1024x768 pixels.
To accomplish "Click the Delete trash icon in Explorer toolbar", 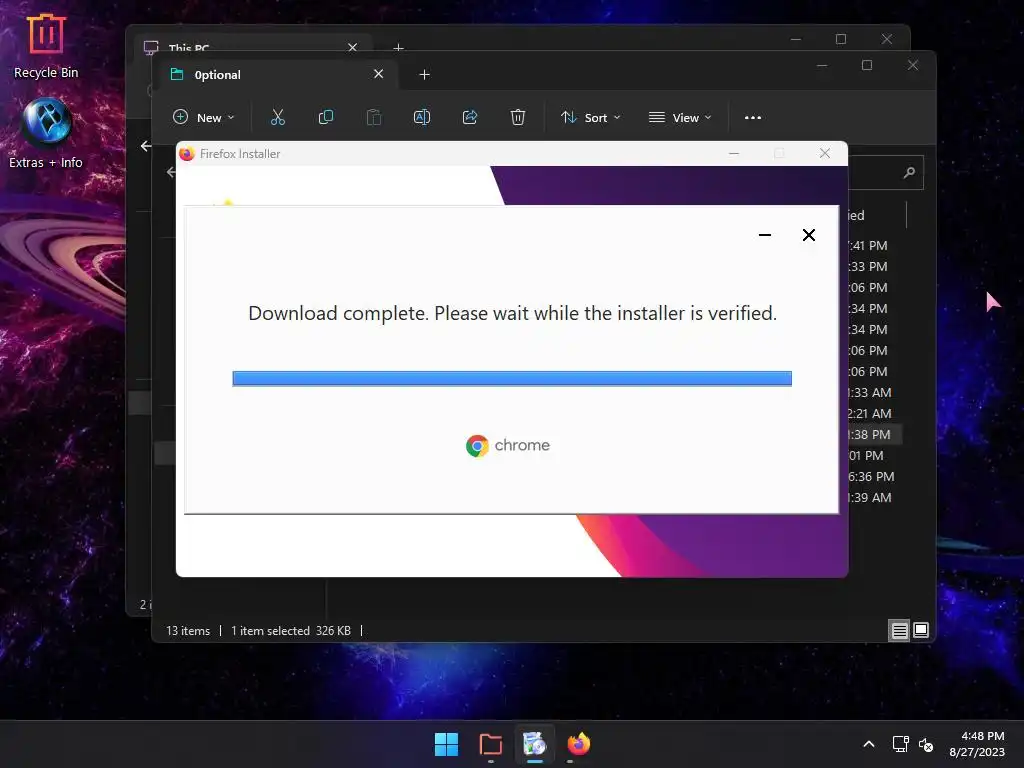I will 518,118.
